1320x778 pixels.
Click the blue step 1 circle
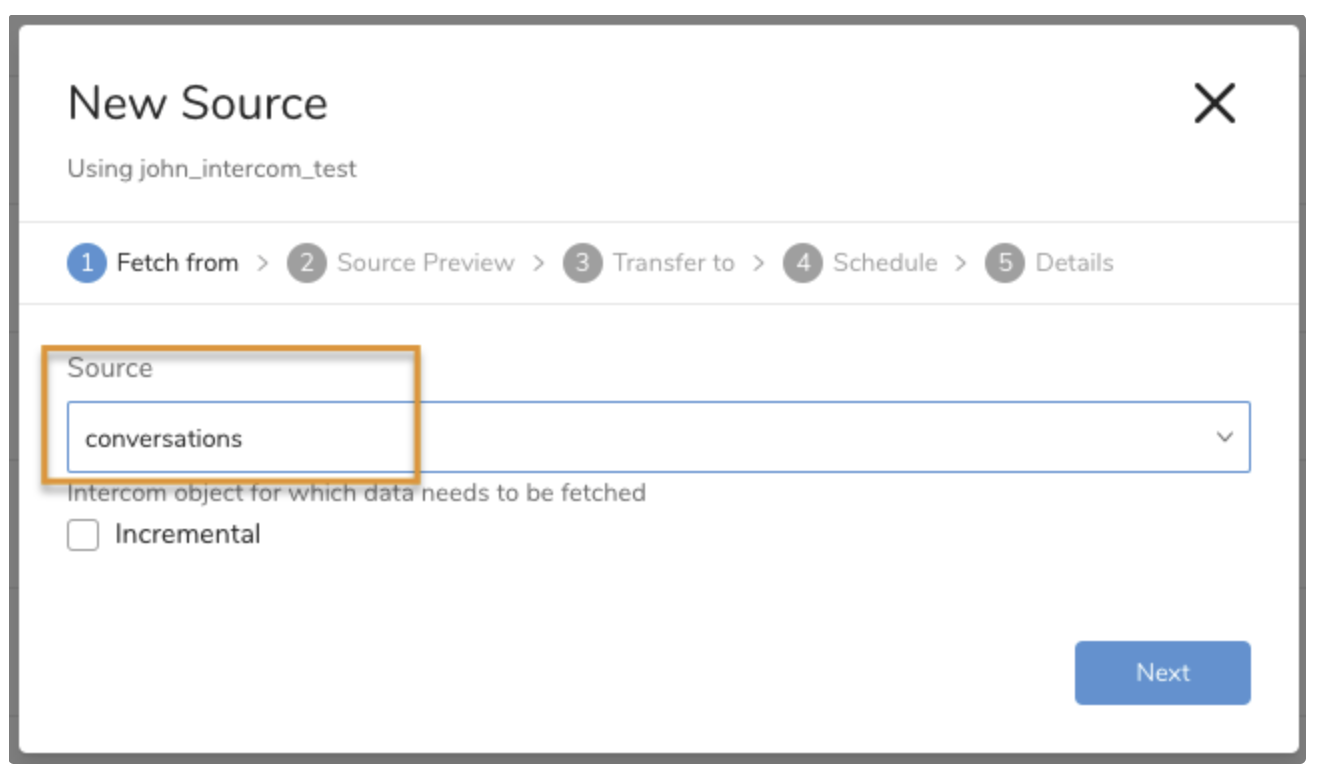click(87, 263)
